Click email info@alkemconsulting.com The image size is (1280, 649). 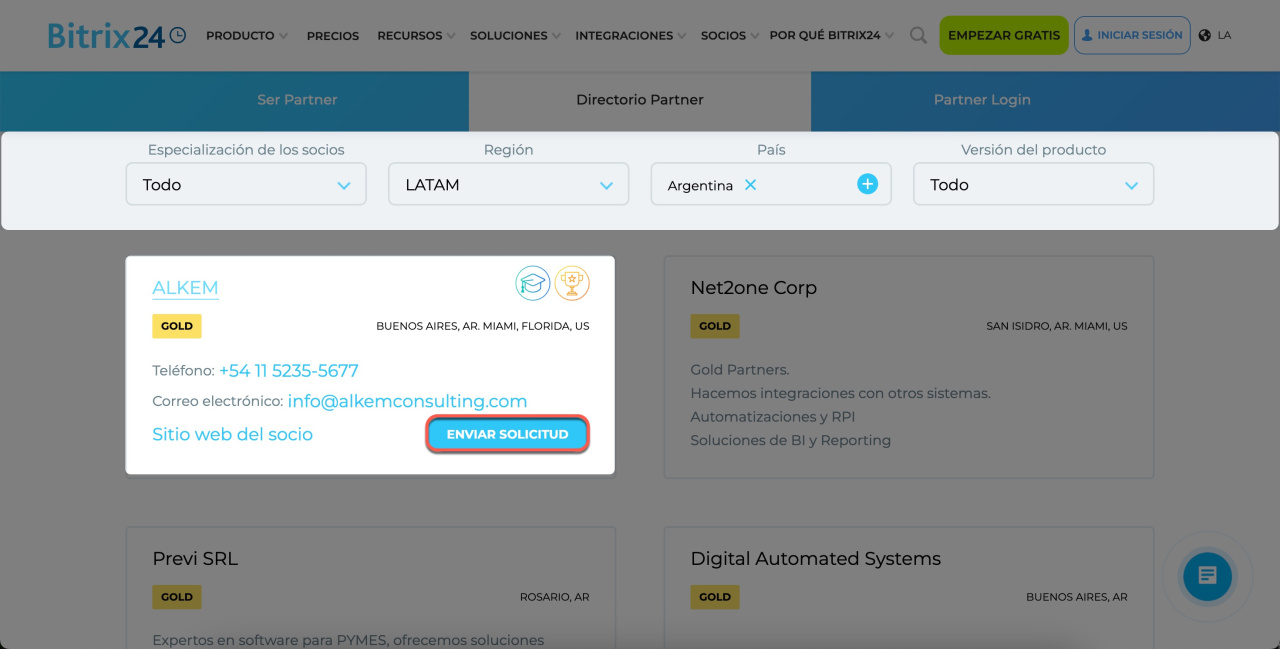tap(407, 401)
